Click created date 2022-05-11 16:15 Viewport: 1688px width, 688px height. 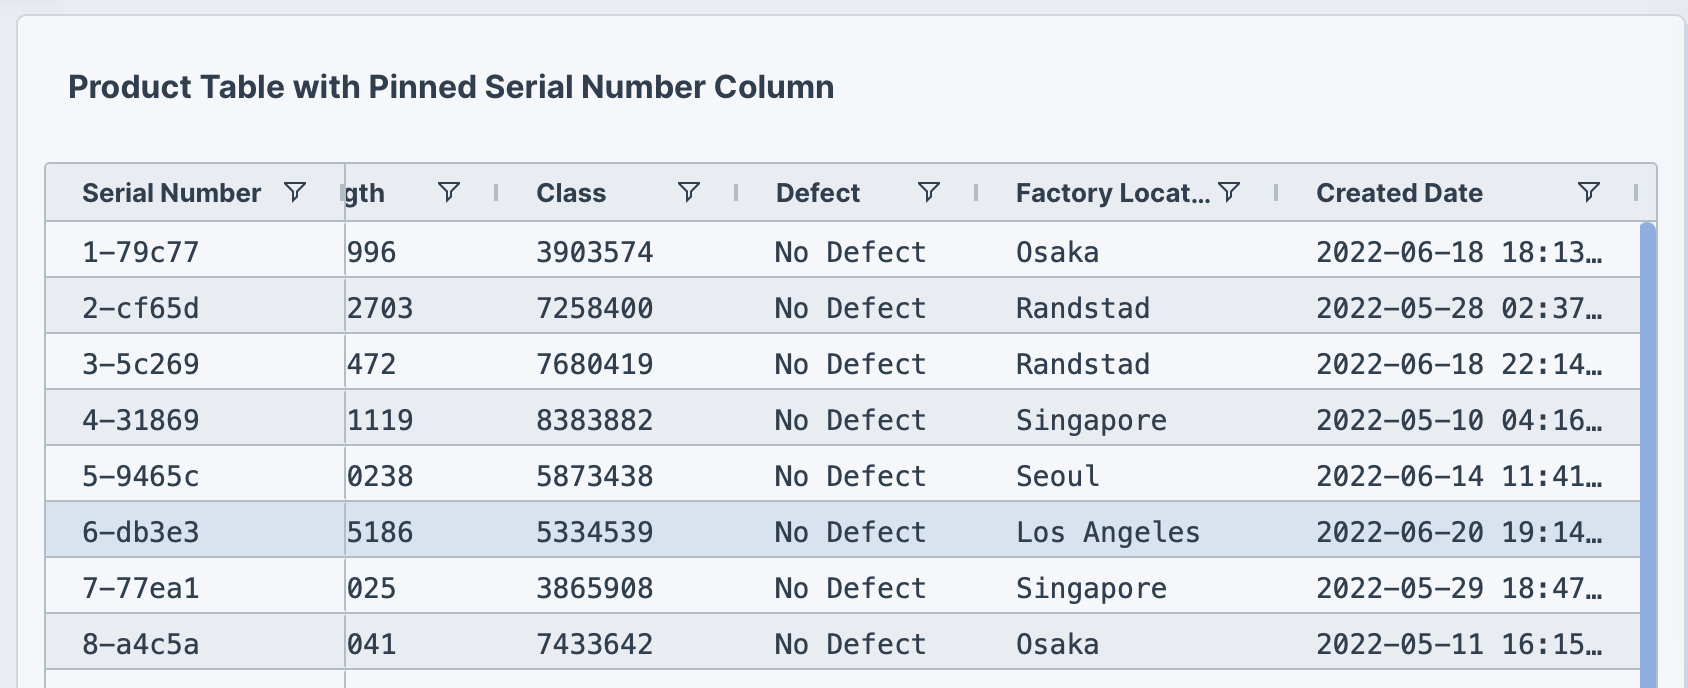pyautogui.click(x=1459, y=644)
